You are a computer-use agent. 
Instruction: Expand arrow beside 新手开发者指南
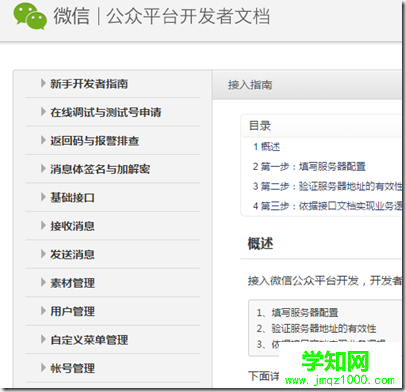point(43,83)
